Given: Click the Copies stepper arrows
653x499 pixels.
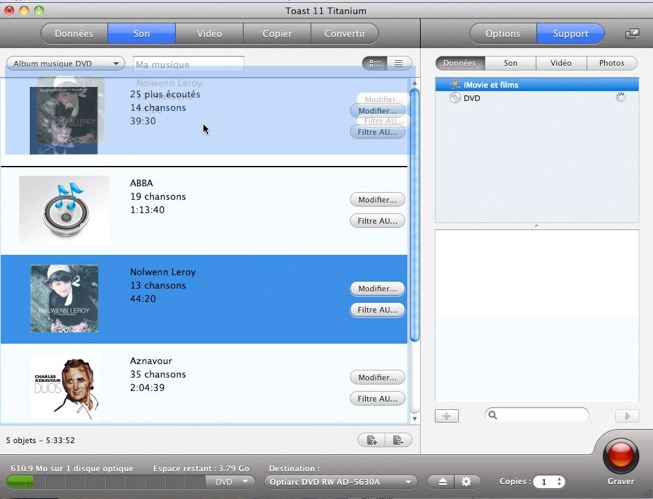Looking at the screenshot, I should [560, 482].
